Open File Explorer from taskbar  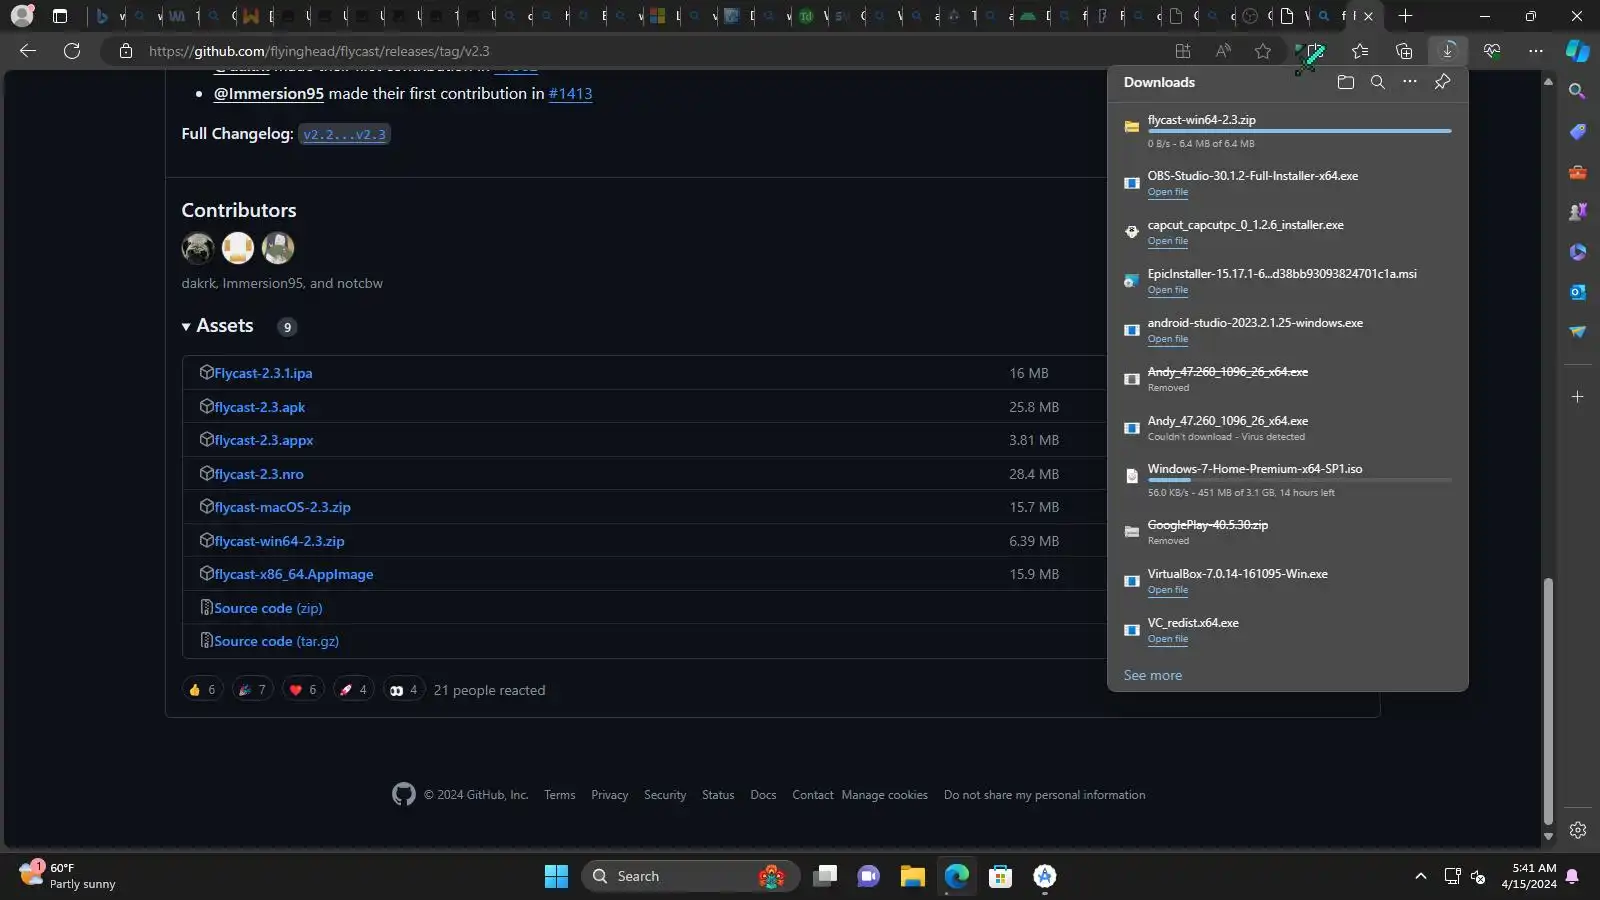pyautogui.click(x=912, y=876)
